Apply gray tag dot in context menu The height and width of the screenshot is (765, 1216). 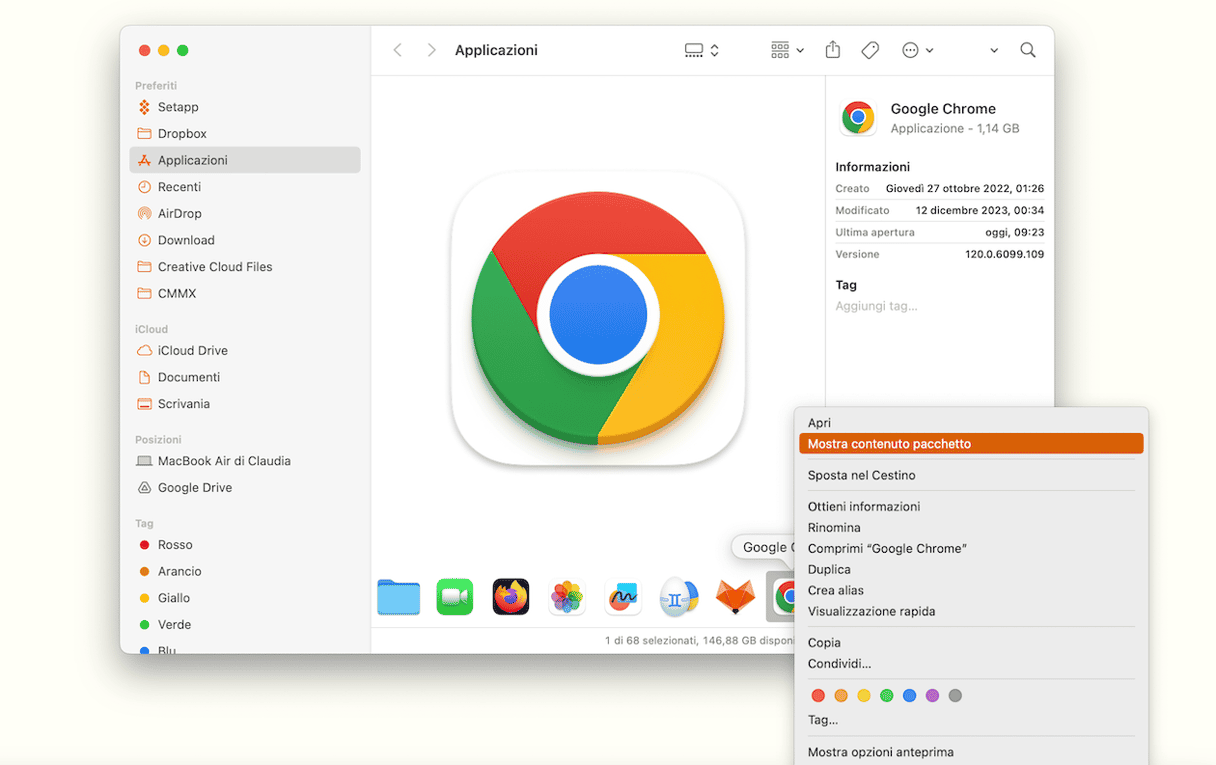(x=956, y=696)
